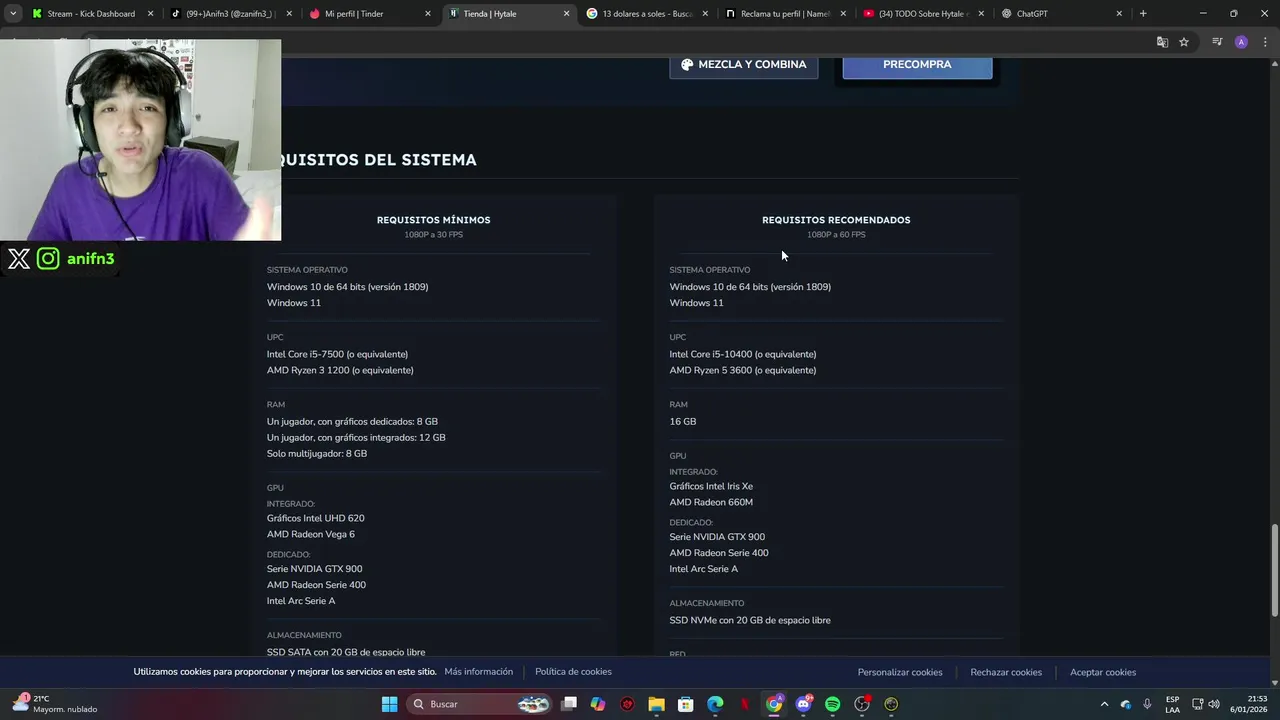Select 'SSD NVMe con 20 GB de espacio libre'

[750, 620]
